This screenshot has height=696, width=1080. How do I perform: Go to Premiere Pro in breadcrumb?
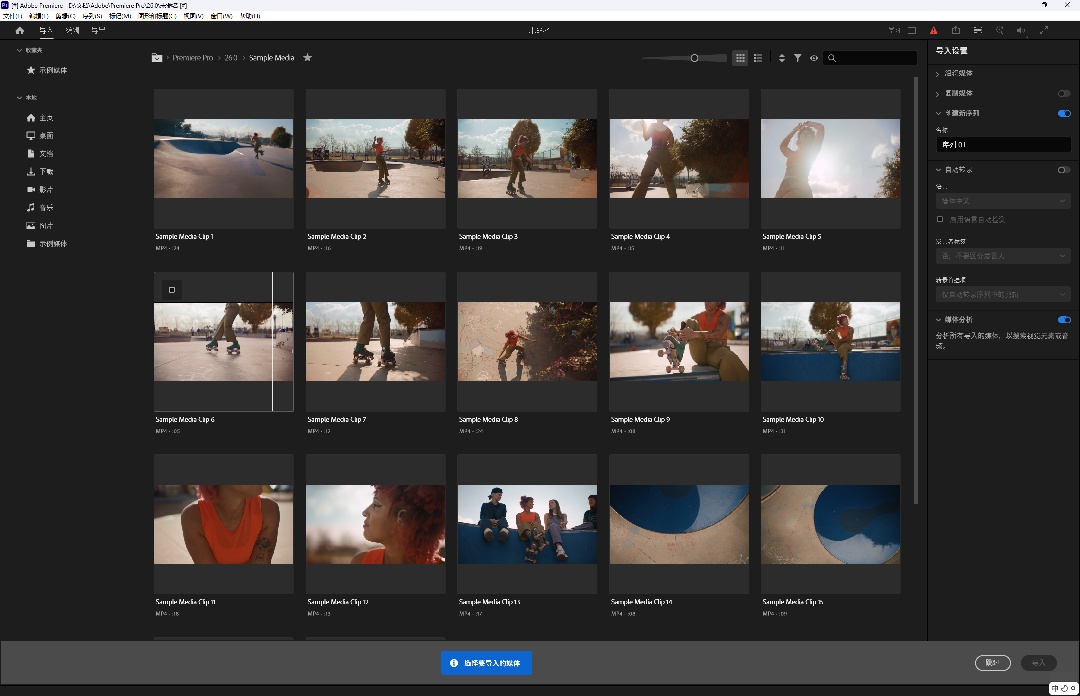(x=192, y=58)
